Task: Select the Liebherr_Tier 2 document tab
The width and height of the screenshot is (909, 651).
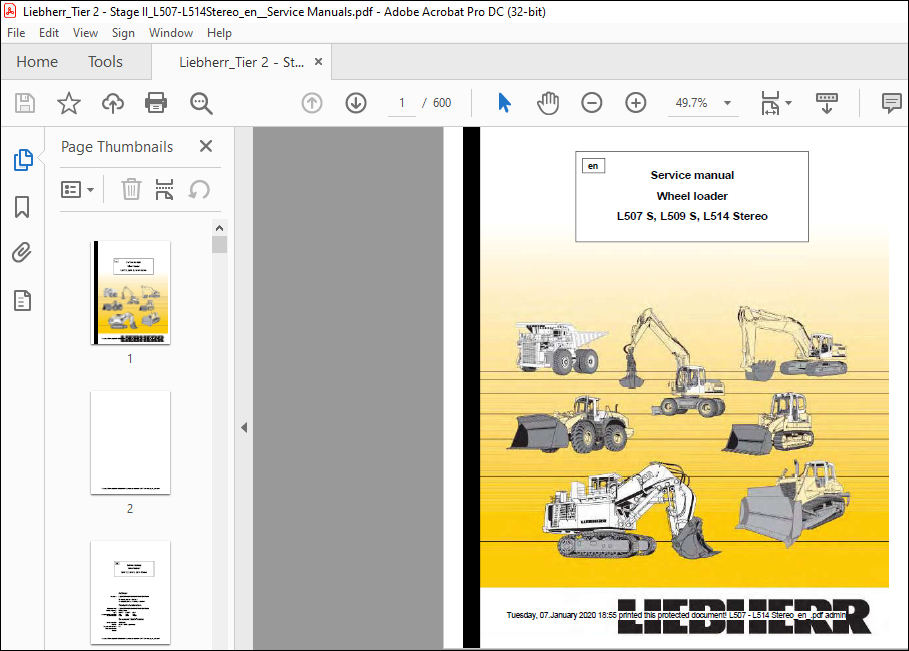Action: (x=241, y=62)
